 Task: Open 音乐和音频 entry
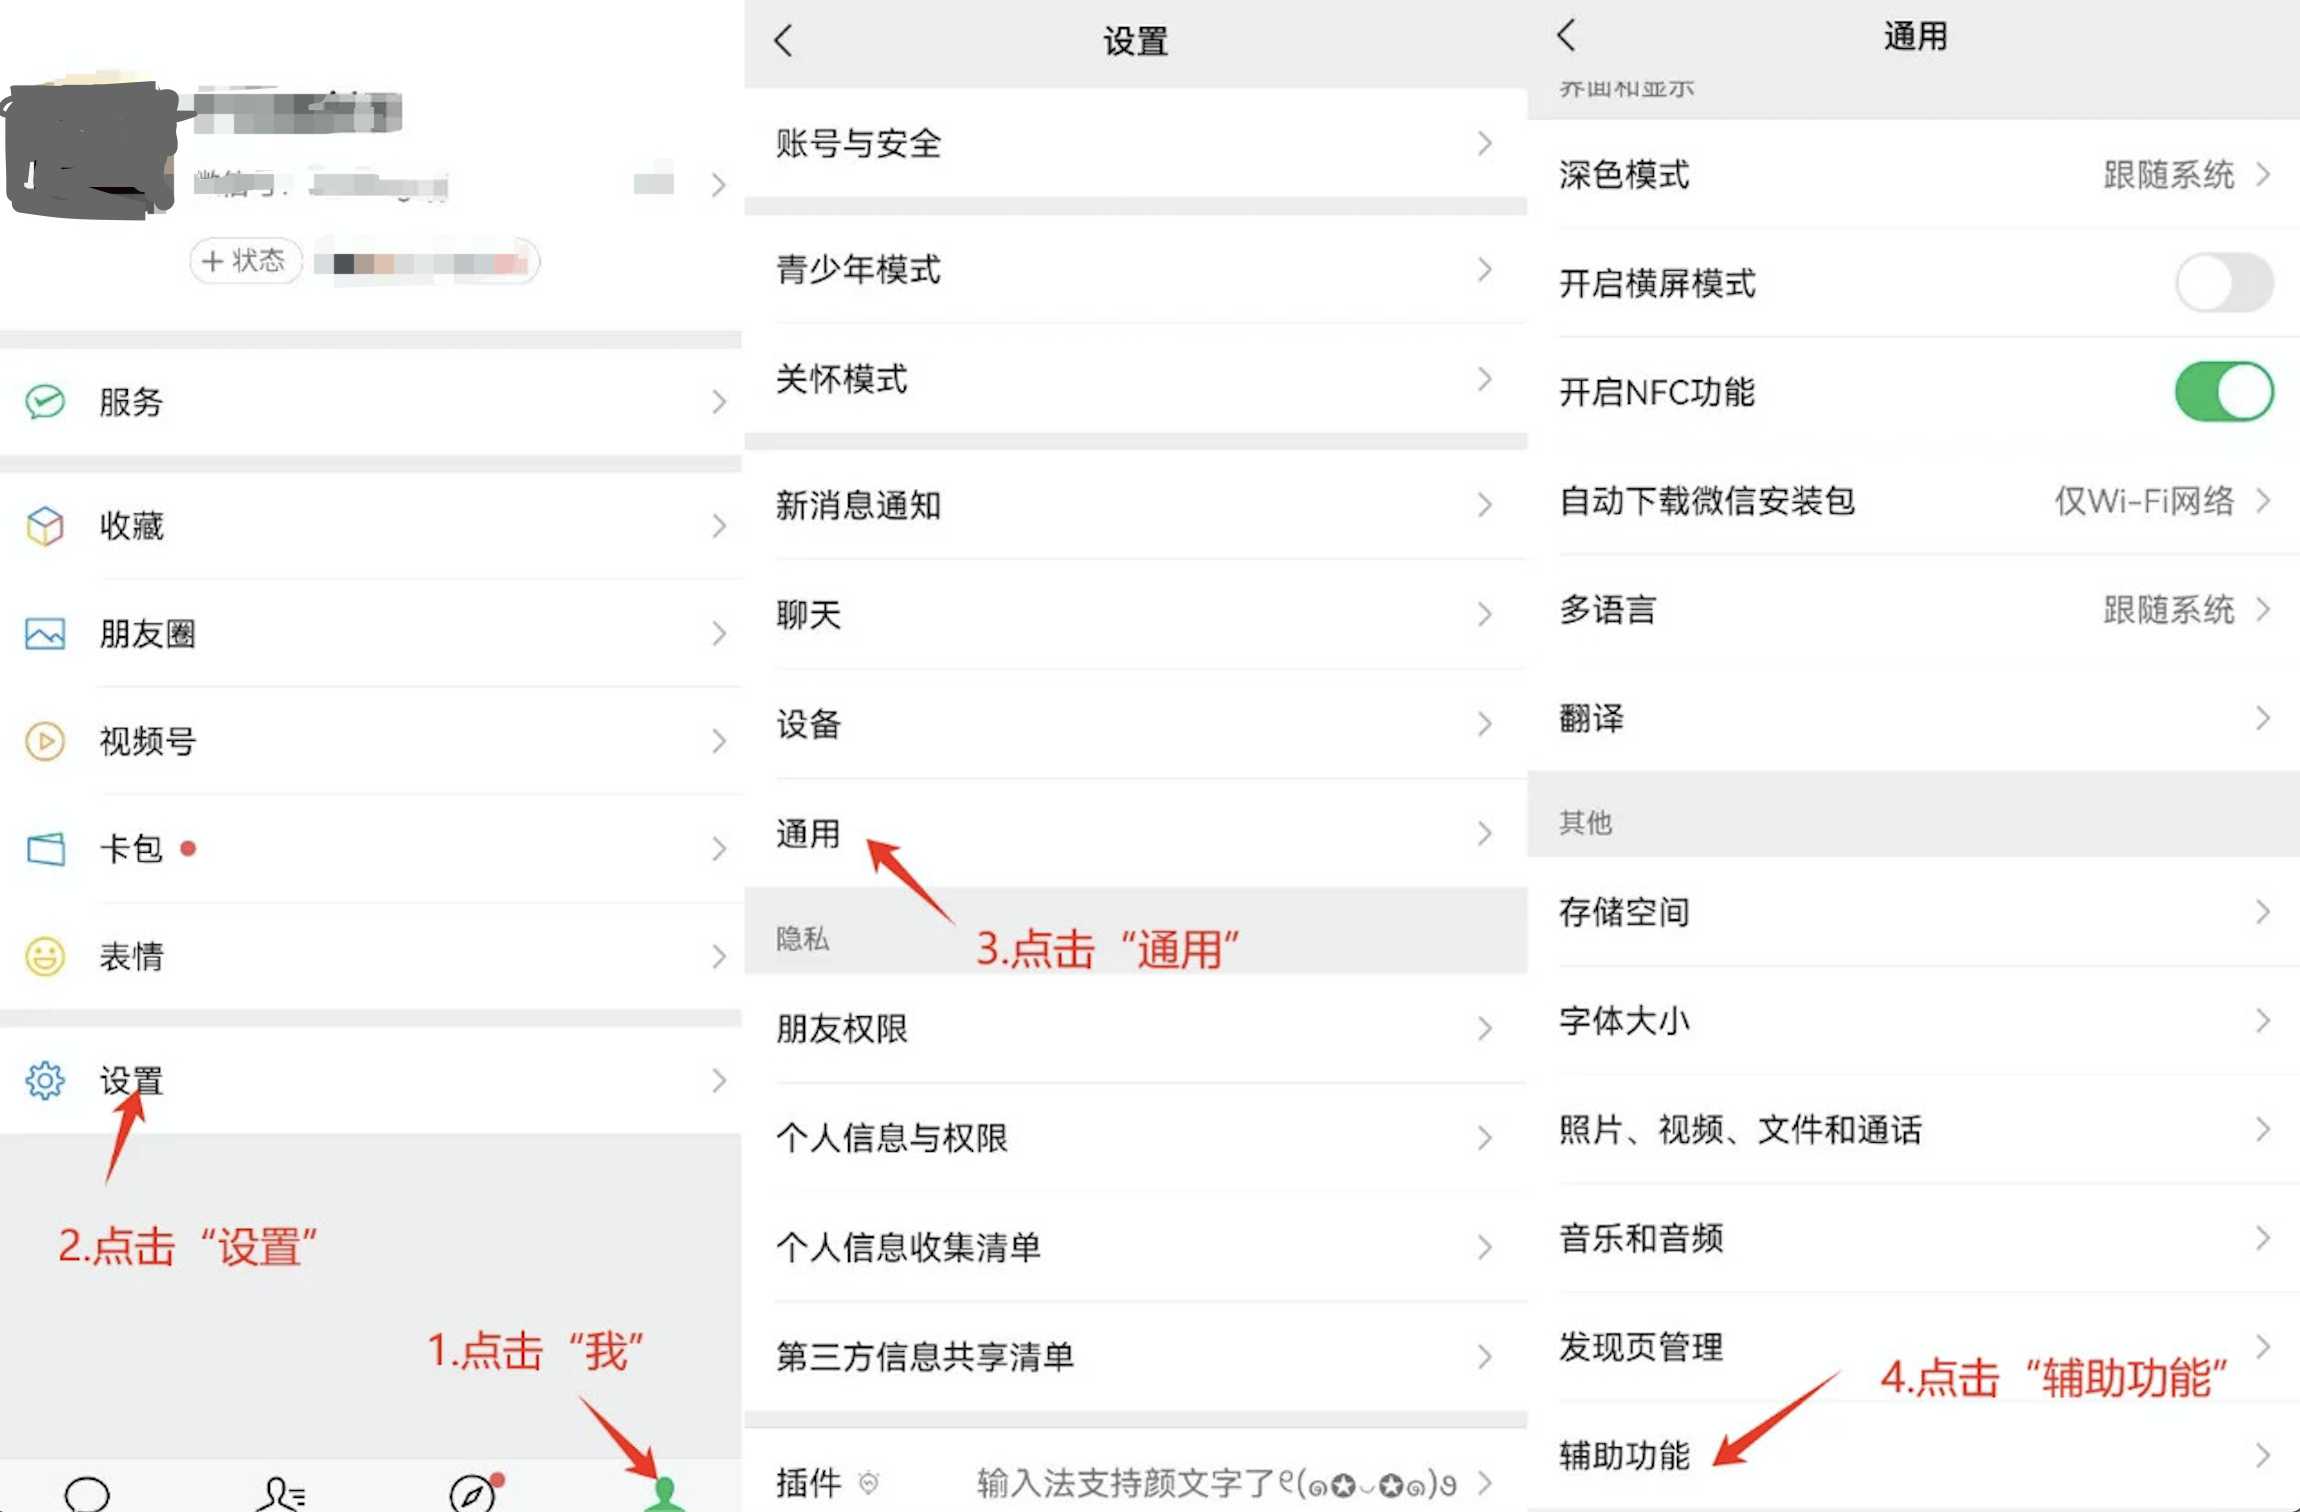tap(1913, 1238)
